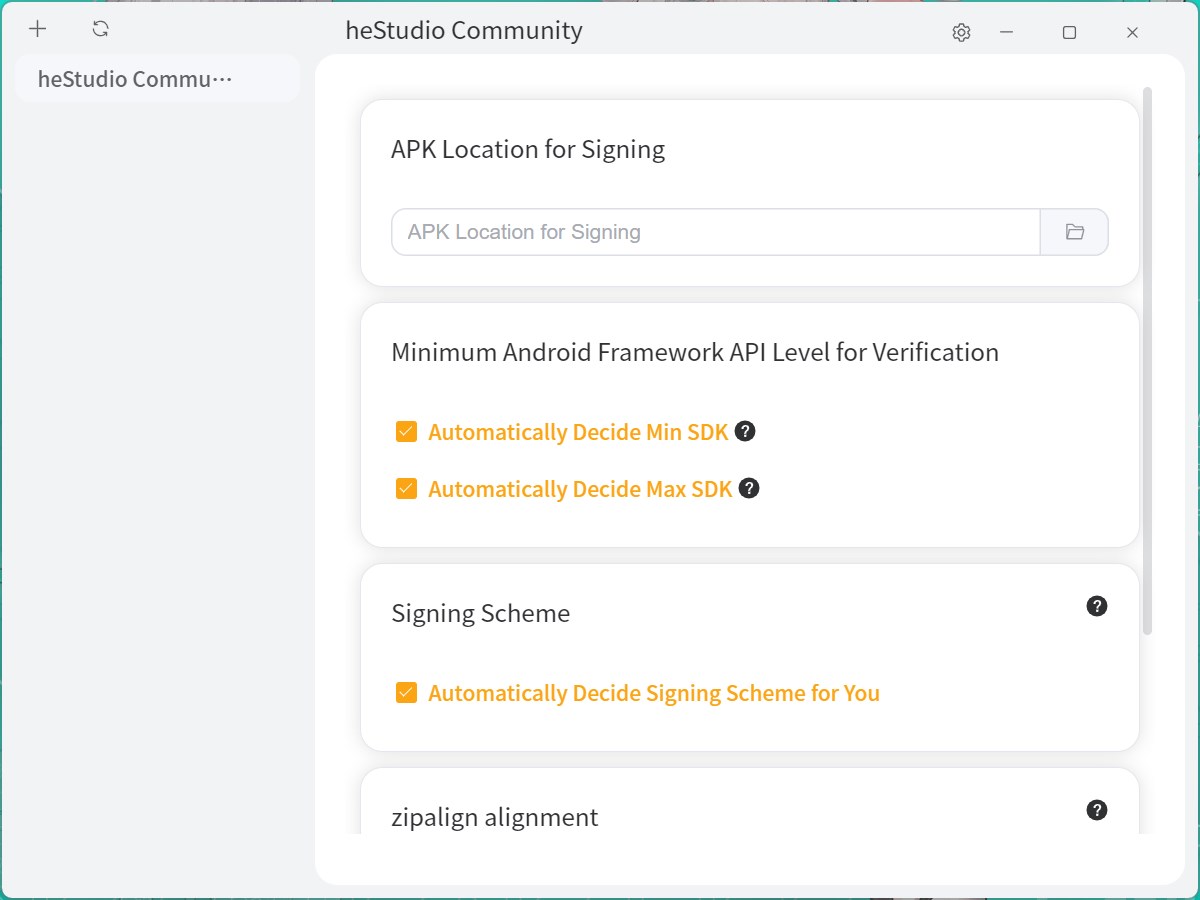Screen dimensions: 1200x900
Task: Focus the APK Location for Signing field
Action: [x=716, y=232]
